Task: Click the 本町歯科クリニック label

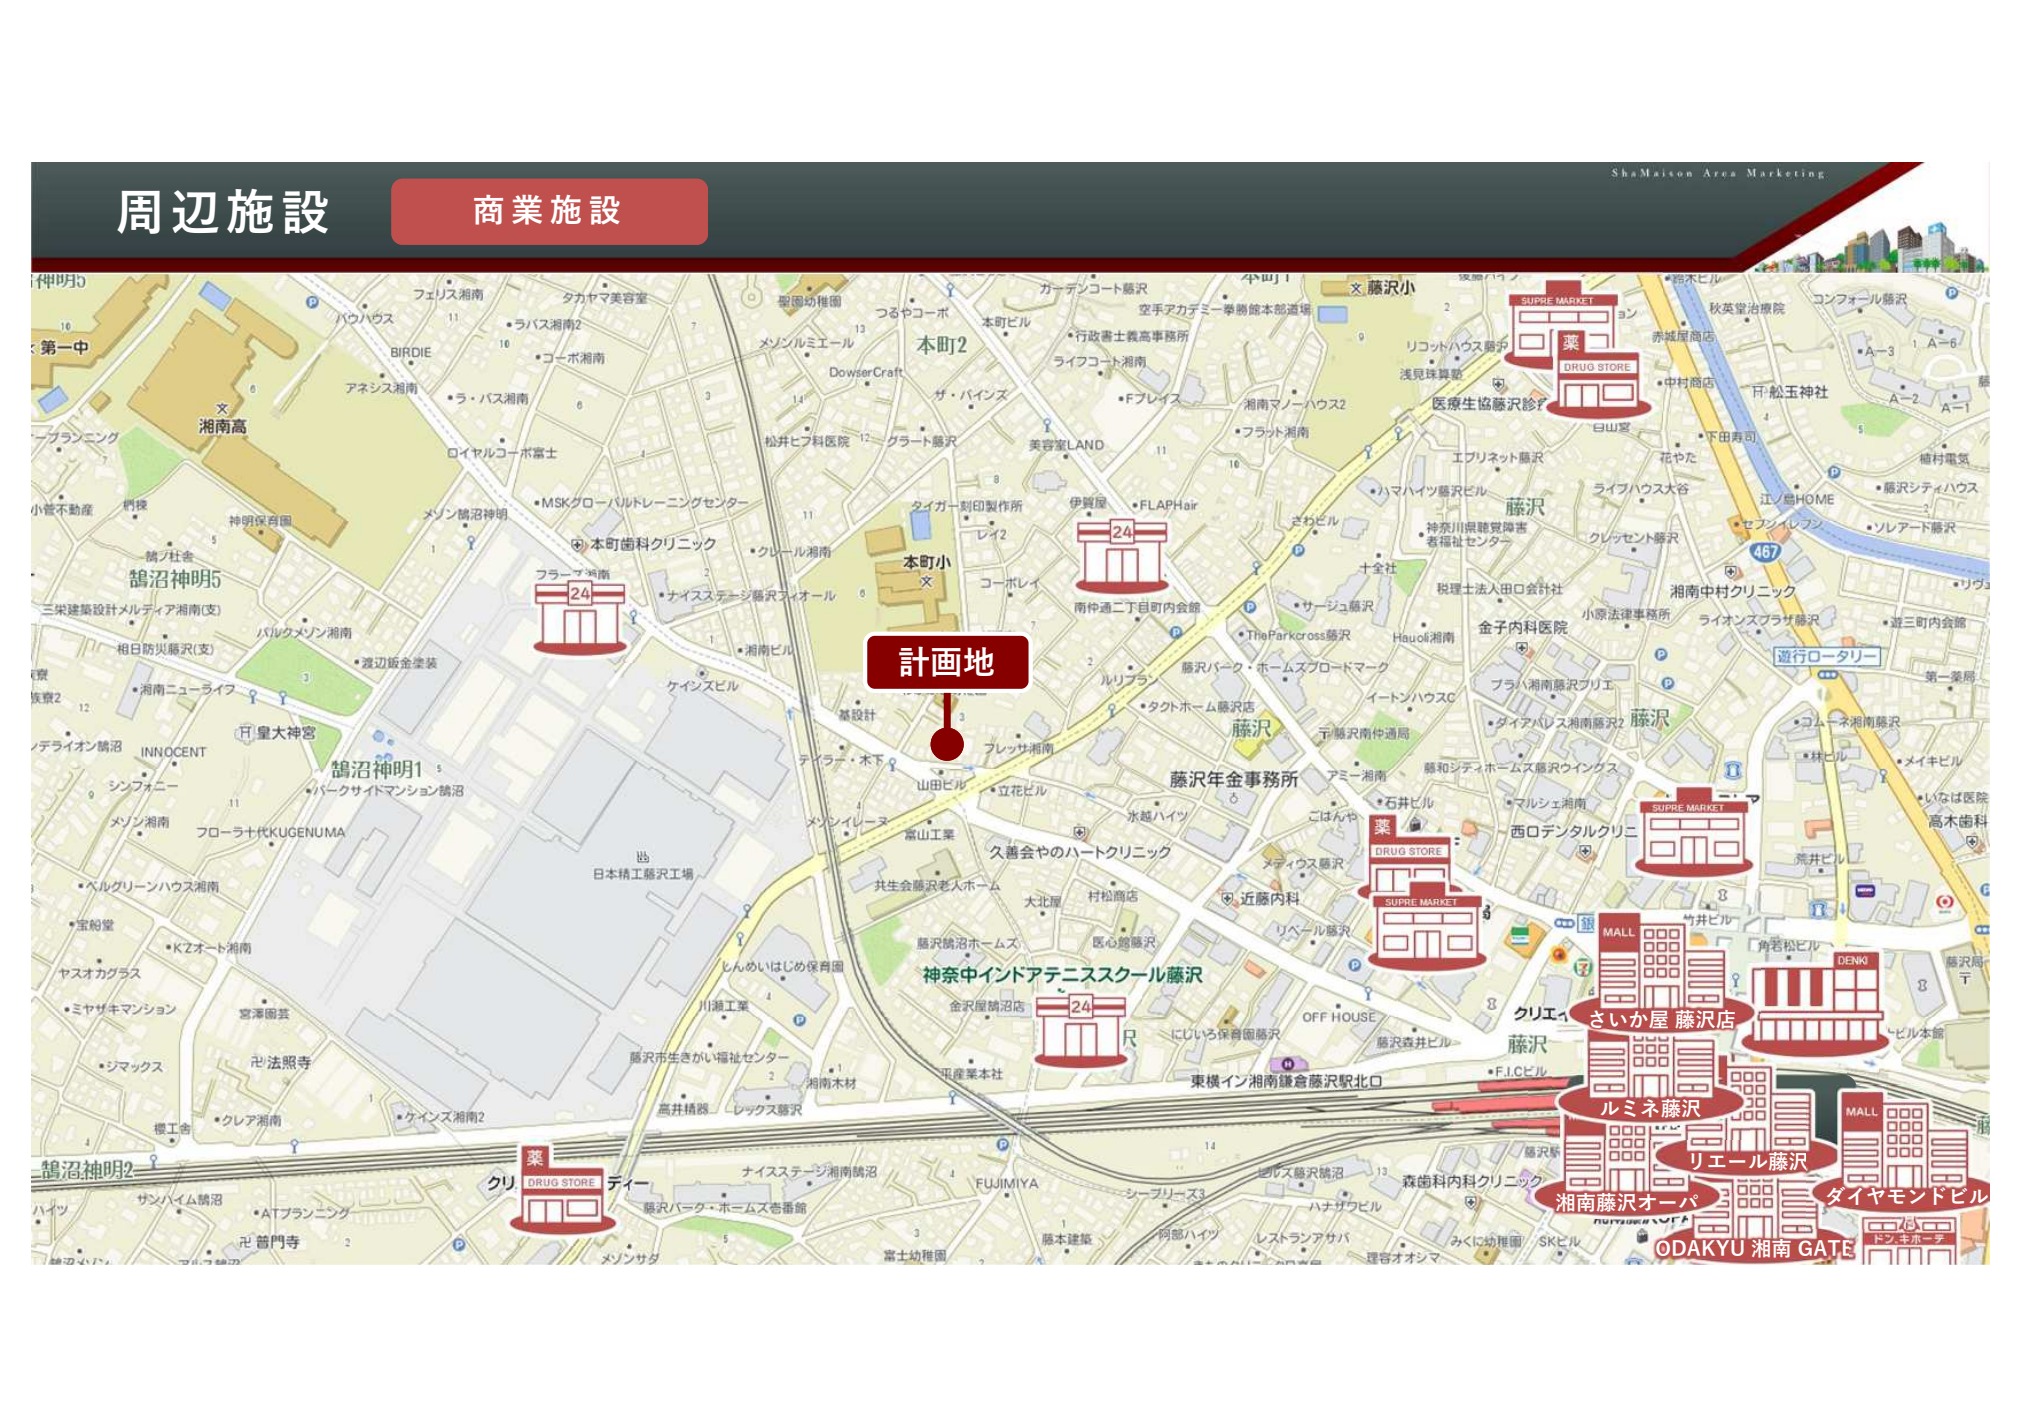Action: 652,544
